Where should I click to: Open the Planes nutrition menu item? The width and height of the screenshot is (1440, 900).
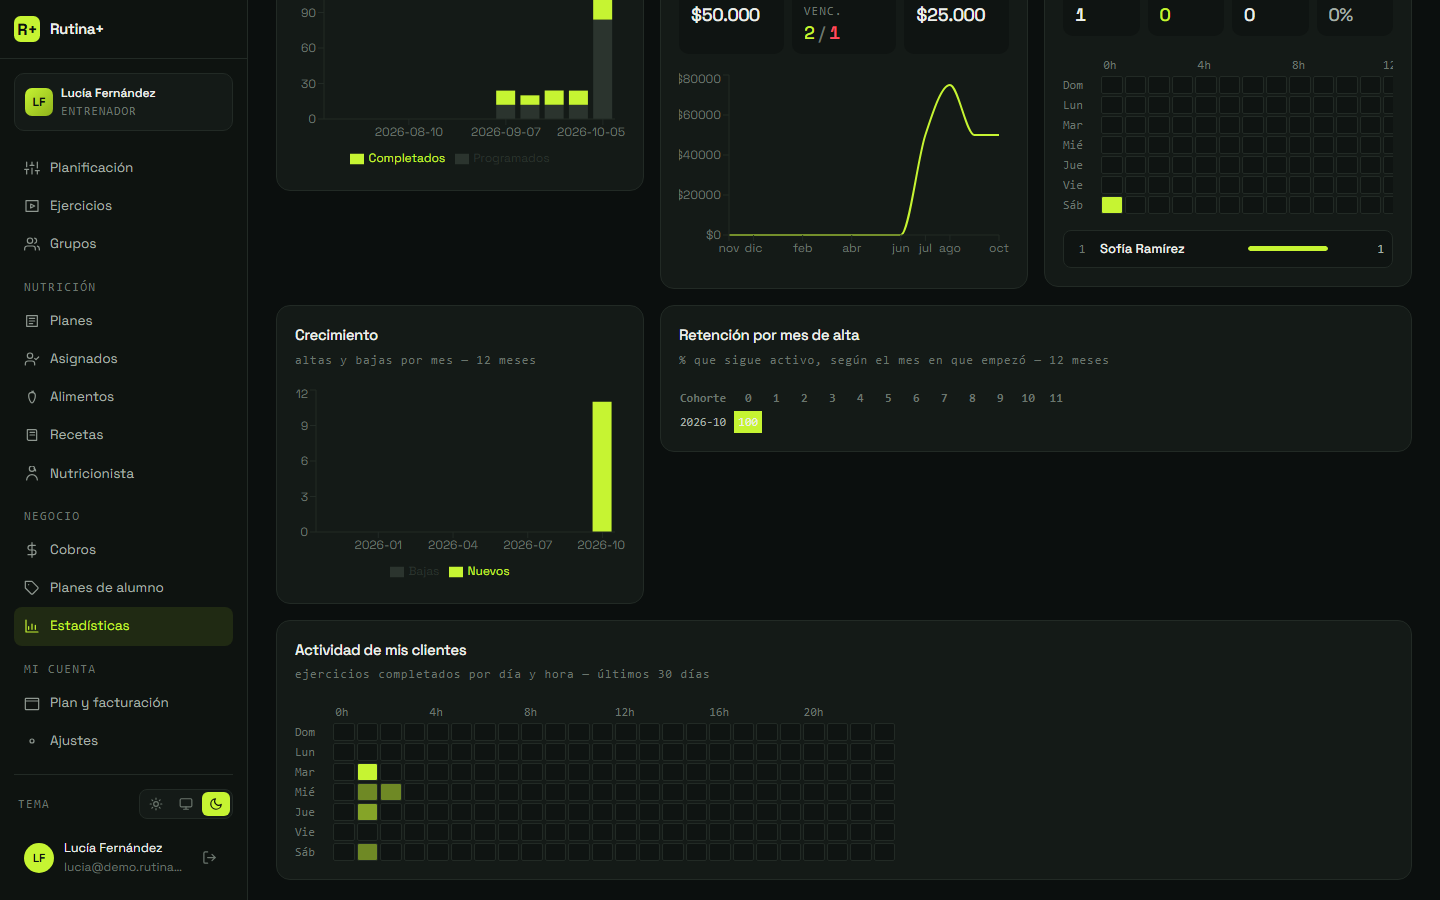pyautogui.click(x=123, y=321)
